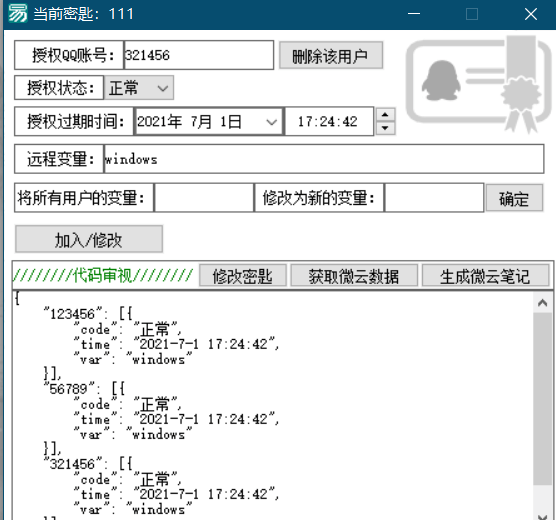556x520 pixels.
Task: Click the 授权QQ账号 label
Action: (x=69, y=55)
